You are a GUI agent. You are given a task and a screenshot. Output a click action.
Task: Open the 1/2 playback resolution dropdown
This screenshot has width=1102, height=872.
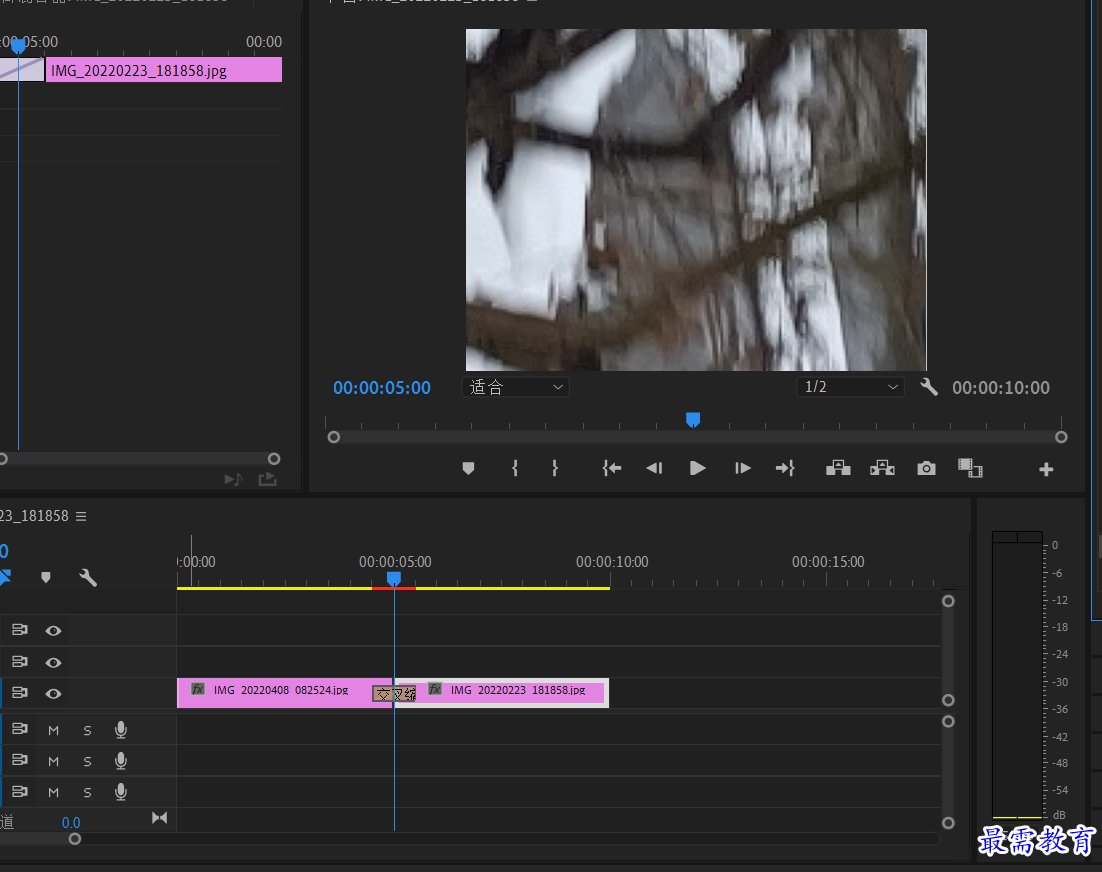850,387
